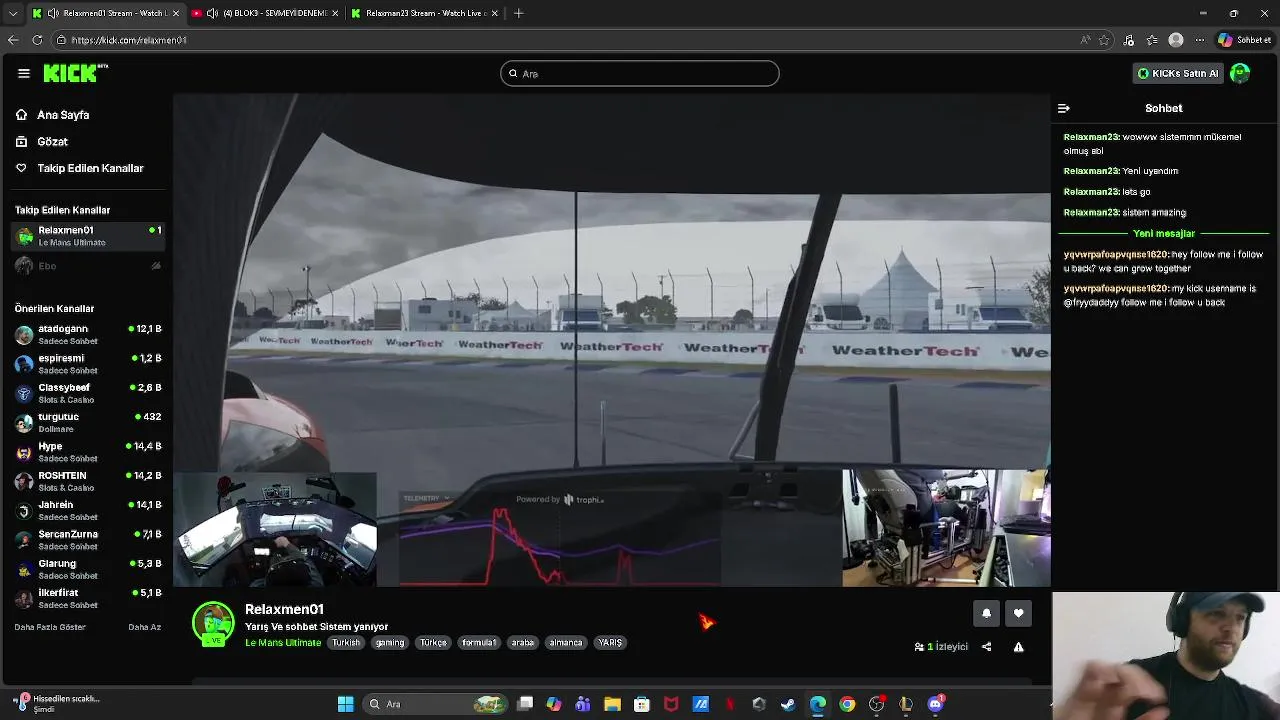Open recommended channel SercanZurna
The width and height of the screenshot is (1280, 720).
click(x=87, y=540)
